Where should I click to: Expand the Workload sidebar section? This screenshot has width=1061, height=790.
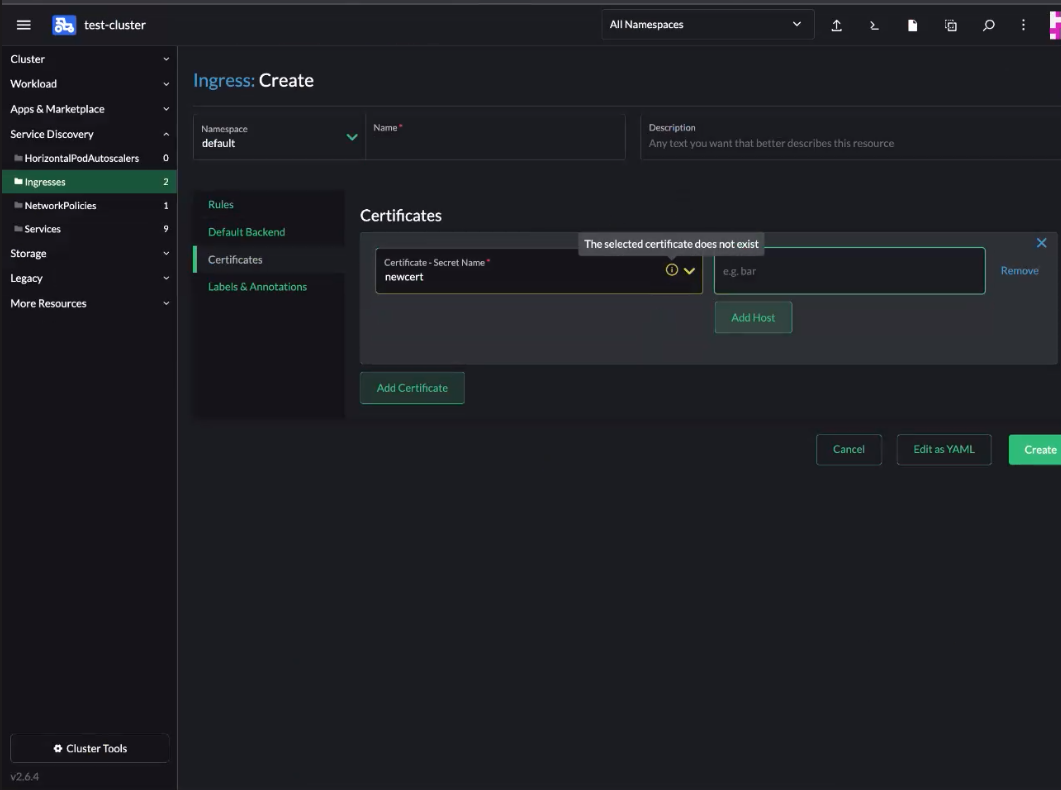click(89, 84)
